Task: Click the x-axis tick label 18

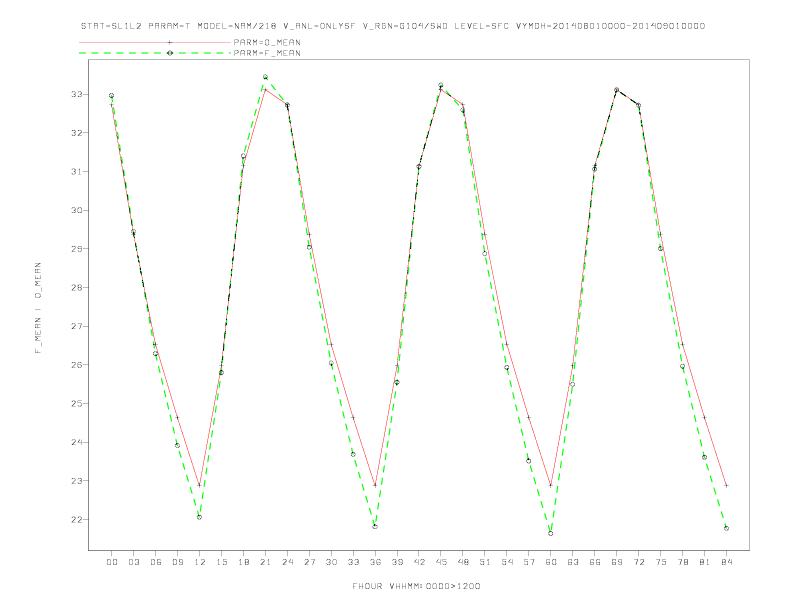Action: (243, 562)
